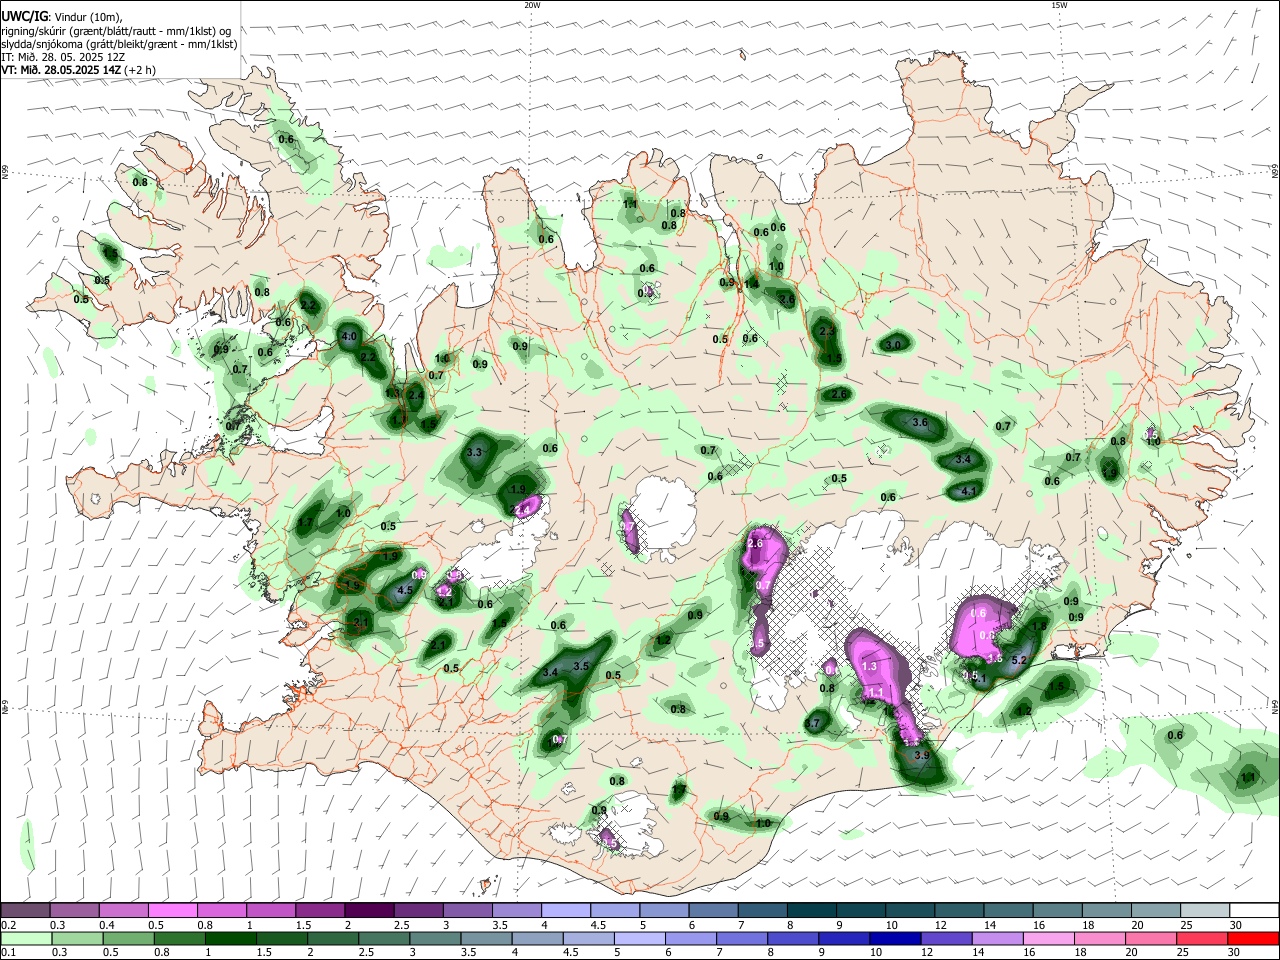Select the 'rigning/skúrir (grænt/blátt/rautt - mm/1klst) og' line
Viewport: 1280px width, 960px height.
click(116, 31)
